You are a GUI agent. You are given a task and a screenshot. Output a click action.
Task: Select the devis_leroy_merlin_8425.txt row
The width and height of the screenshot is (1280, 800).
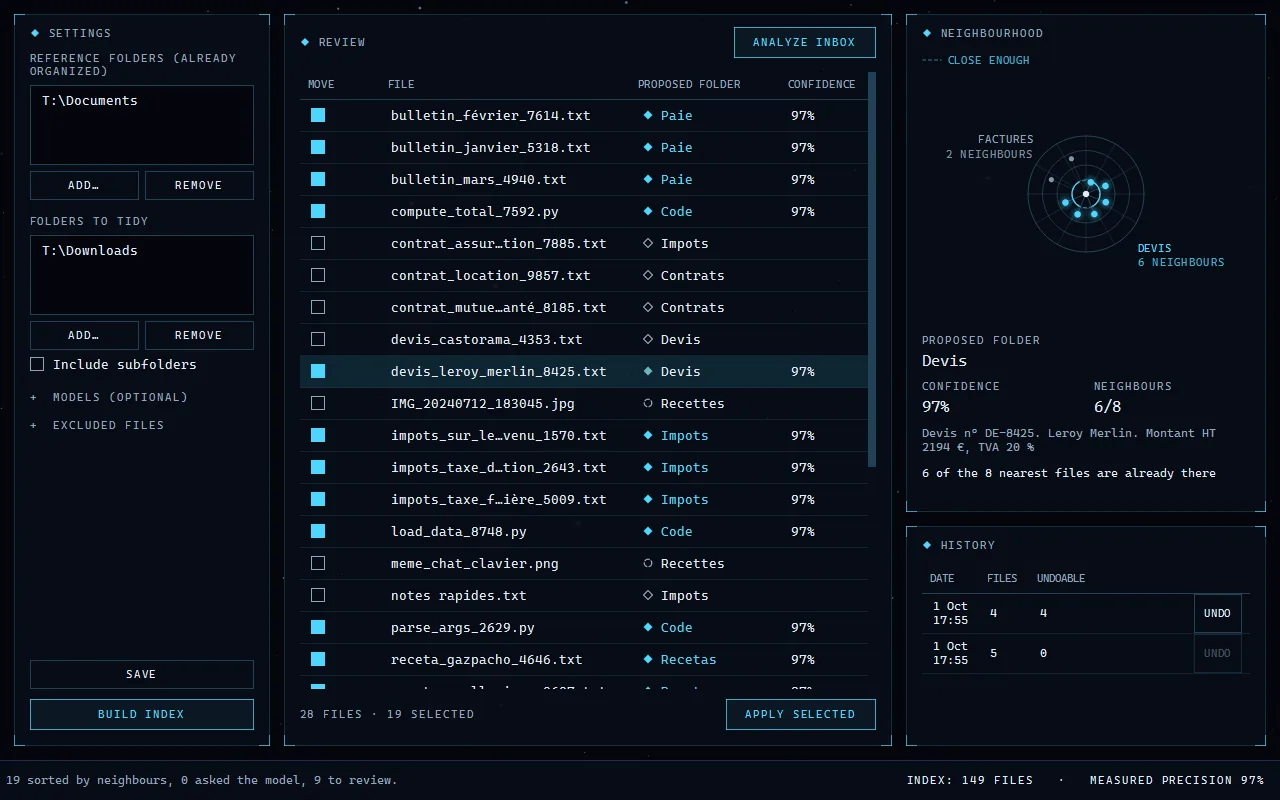click(x=584, y=371)
